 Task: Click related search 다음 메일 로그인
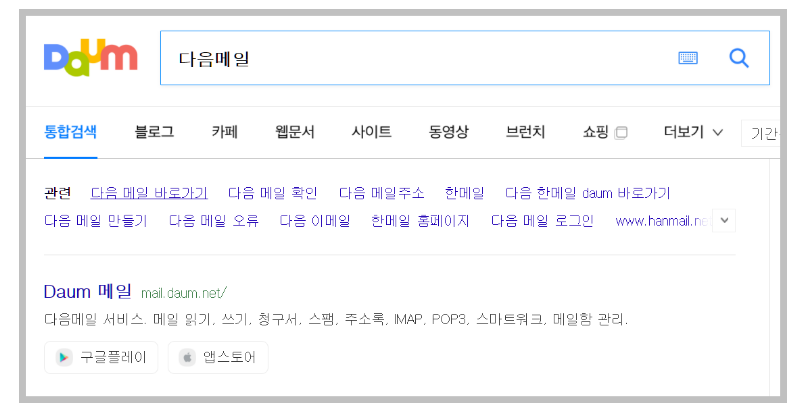pos(542,221)
